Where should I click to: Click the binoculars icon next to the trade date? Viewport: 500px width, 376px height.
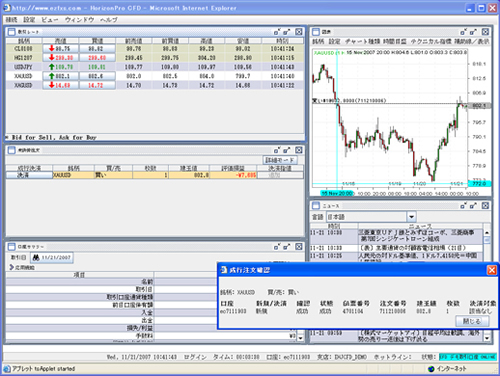(36, 257)
